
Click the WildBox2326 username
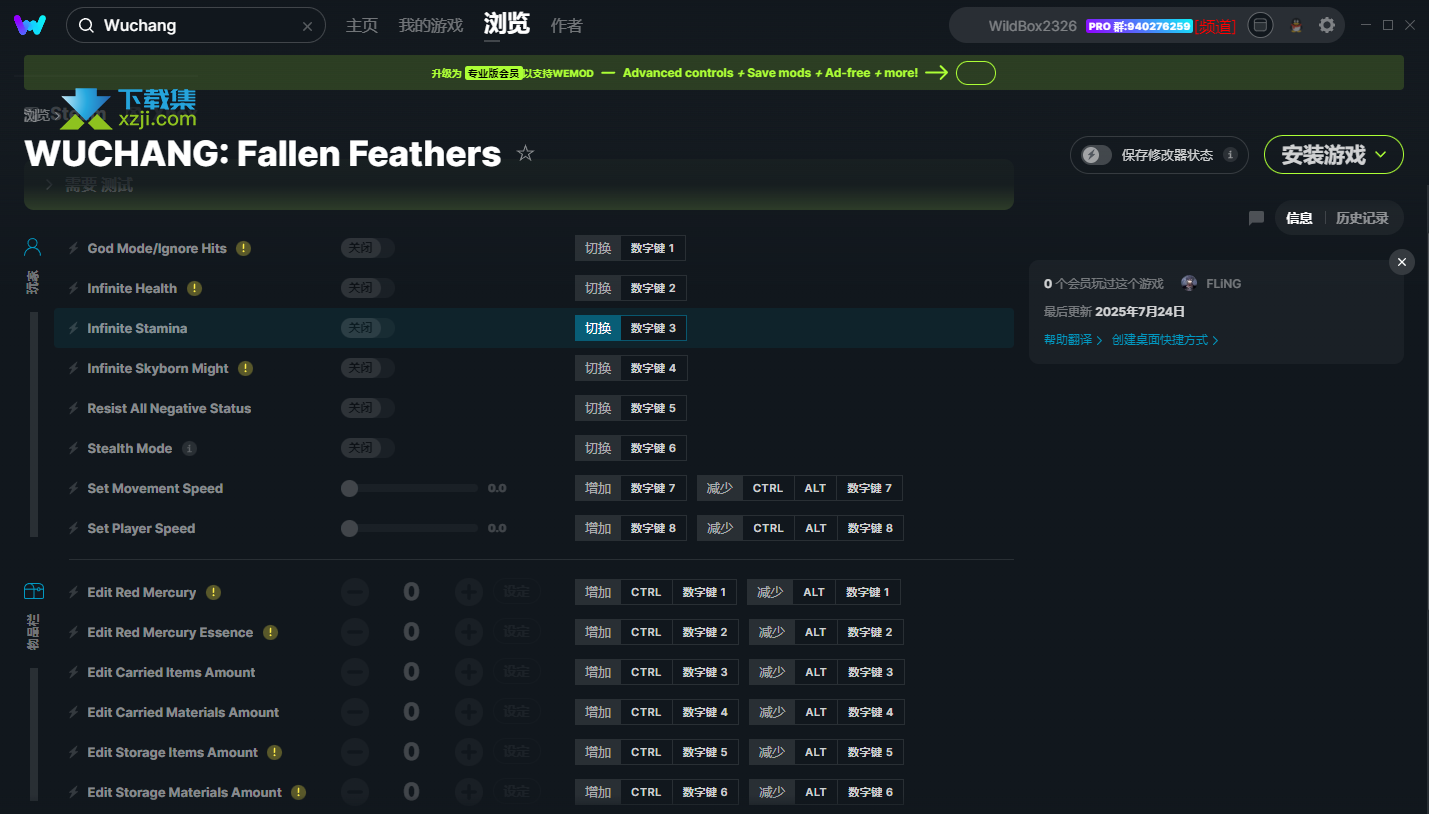(1032, 26)
